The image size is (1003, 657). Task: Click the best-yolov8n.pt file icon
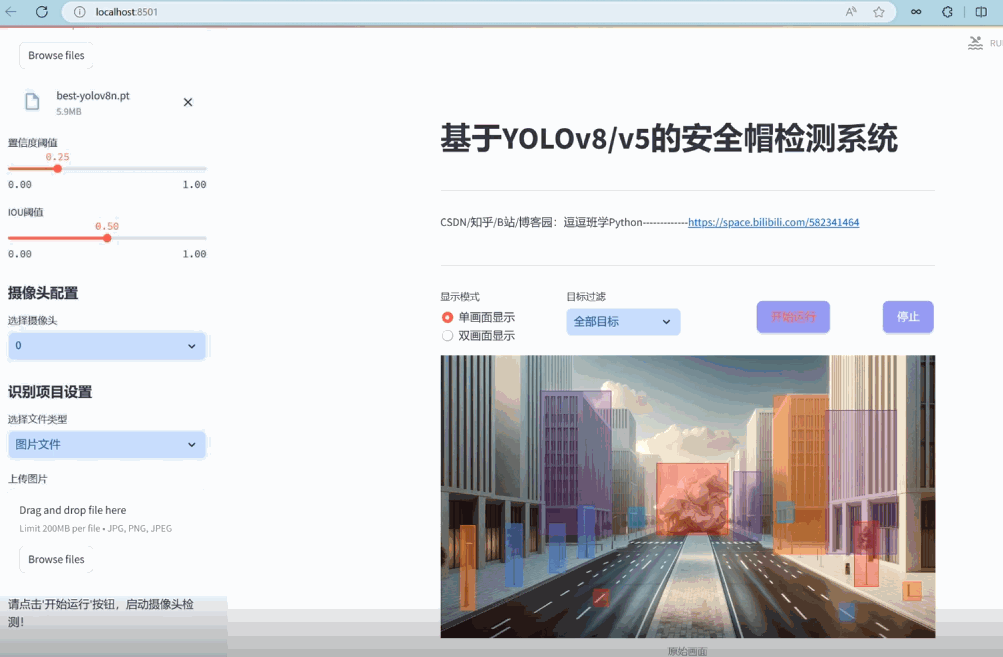pos(32,101)
